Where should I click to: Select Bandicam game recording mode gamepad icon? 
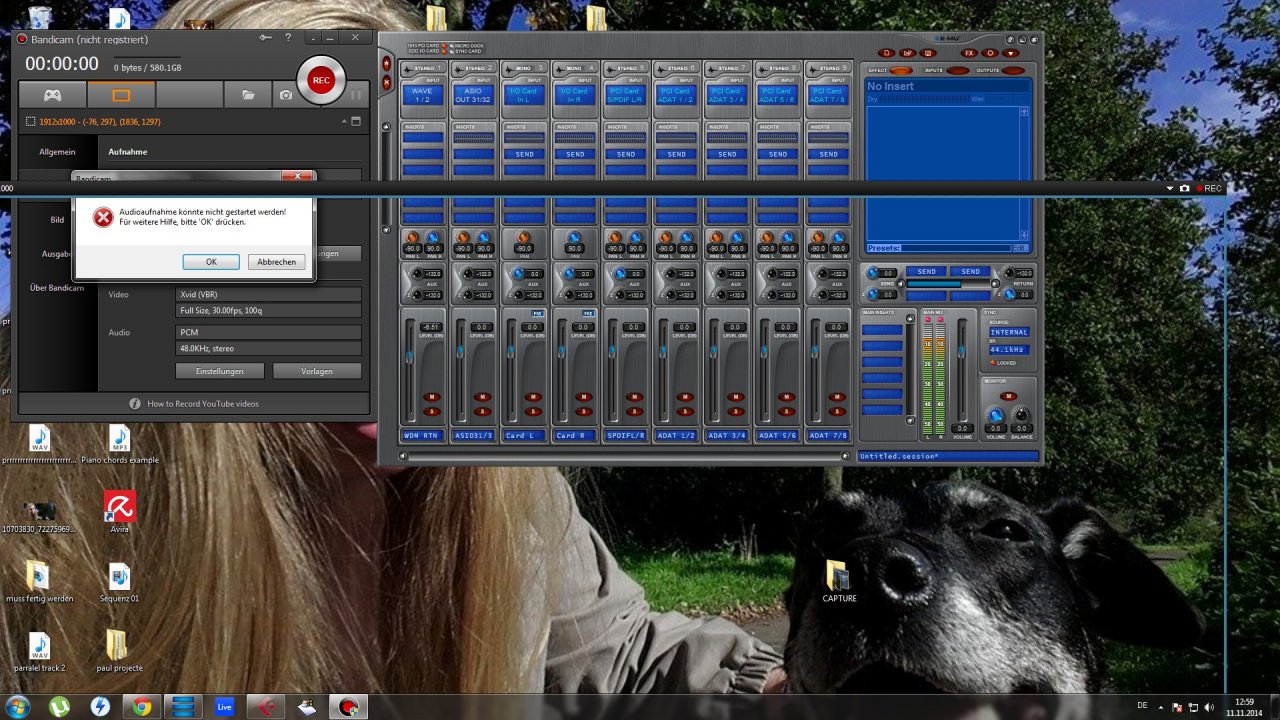point(52,95)
